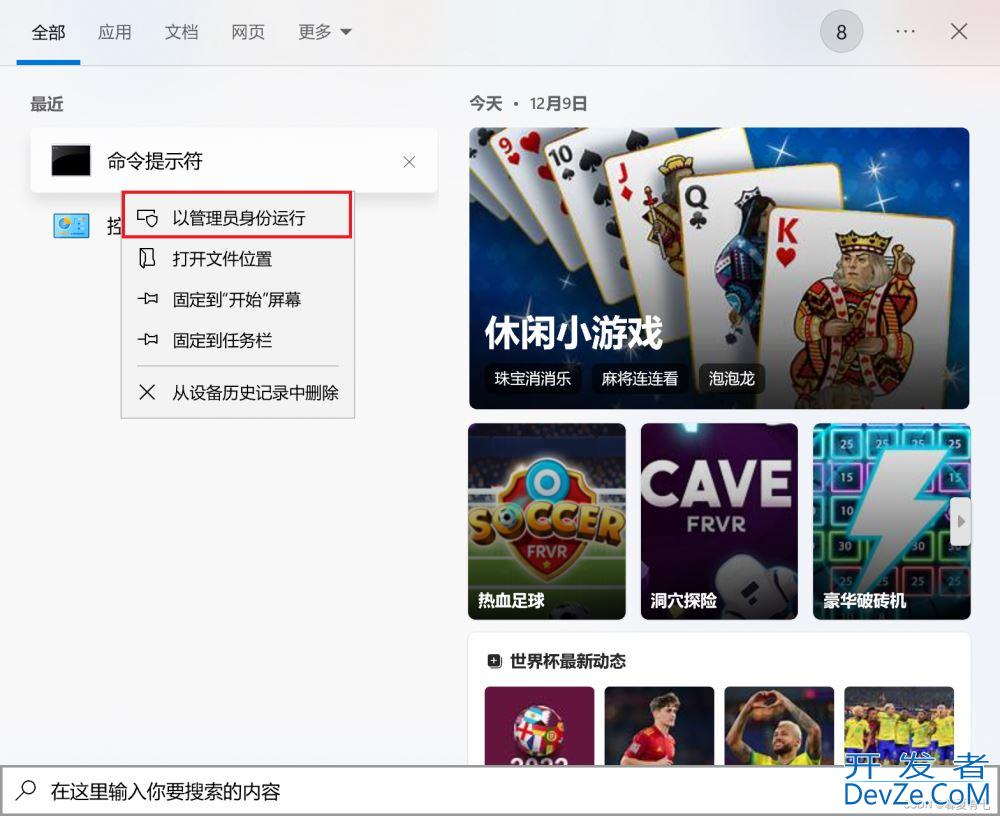Click the round badge showing 8
1000x816 pixels.
841,31
